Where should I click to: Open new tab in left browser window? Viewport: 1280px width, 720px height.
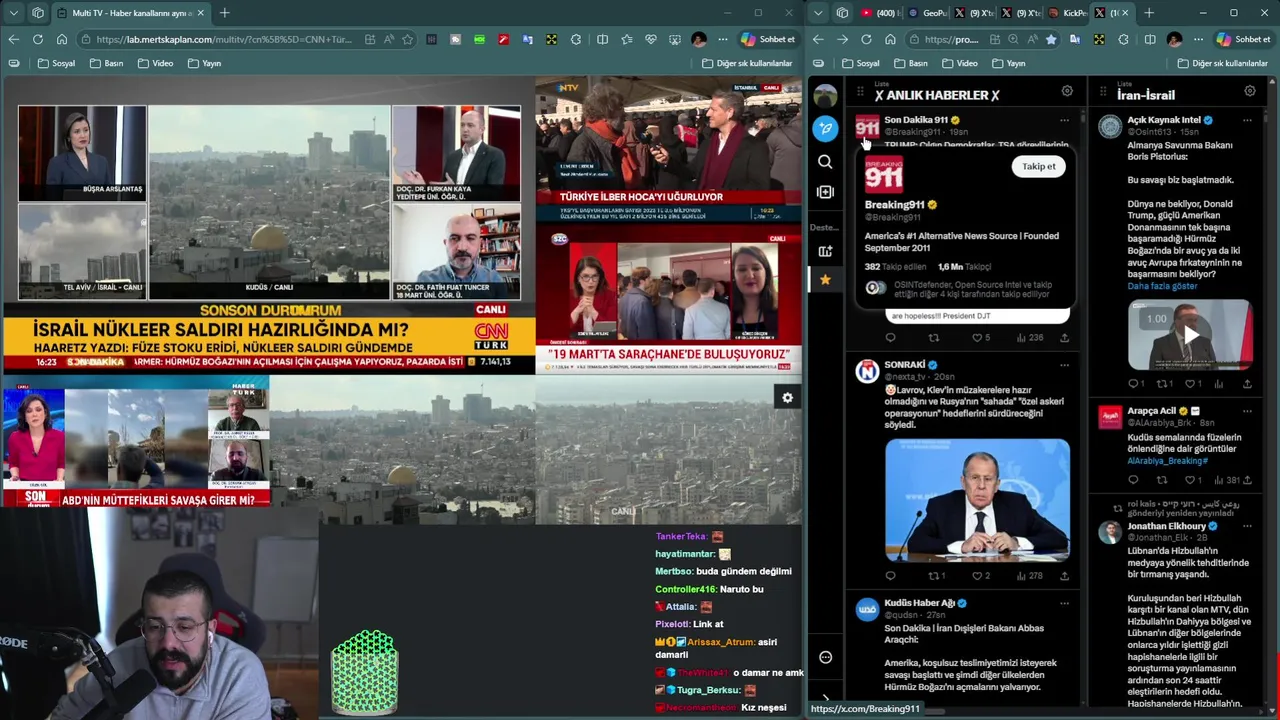[224, 13]
